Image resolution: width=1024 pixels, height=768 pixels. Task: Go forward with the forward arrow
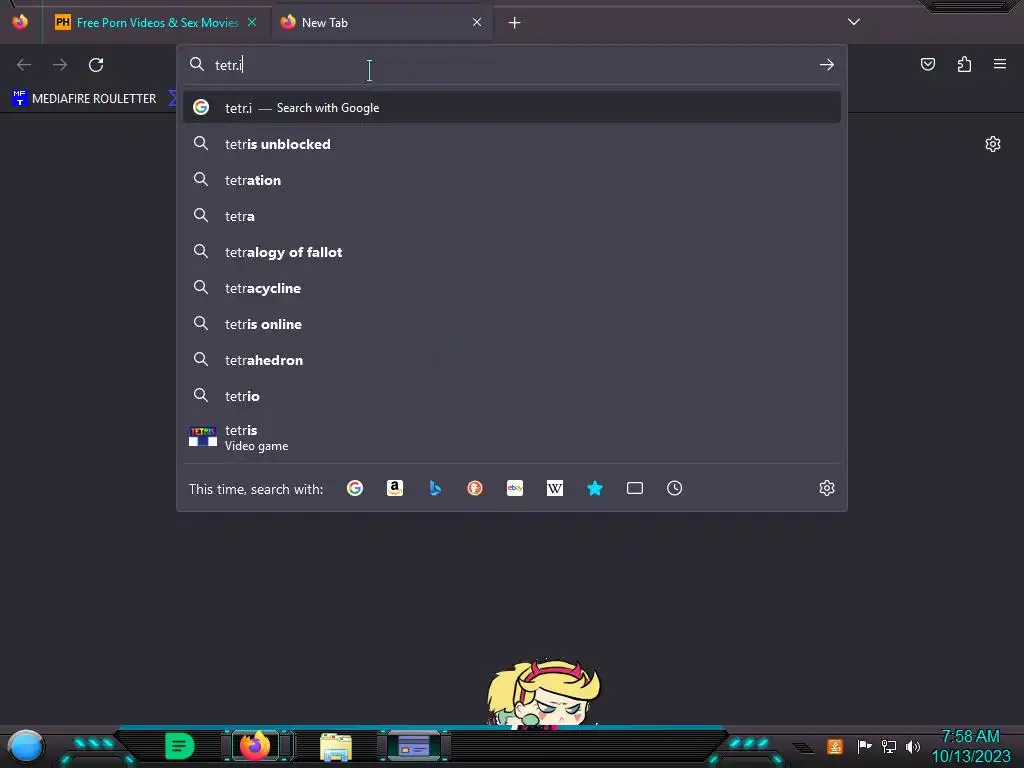(x=60, y=65)
